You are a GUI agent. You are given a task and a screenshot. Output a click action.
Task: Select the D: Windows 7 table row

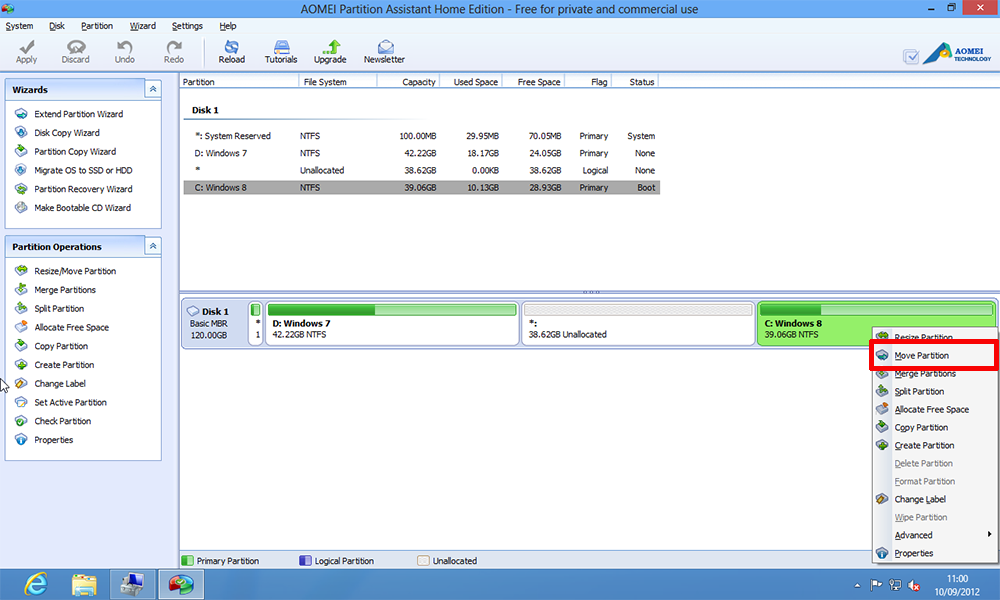tap(422, 153)
